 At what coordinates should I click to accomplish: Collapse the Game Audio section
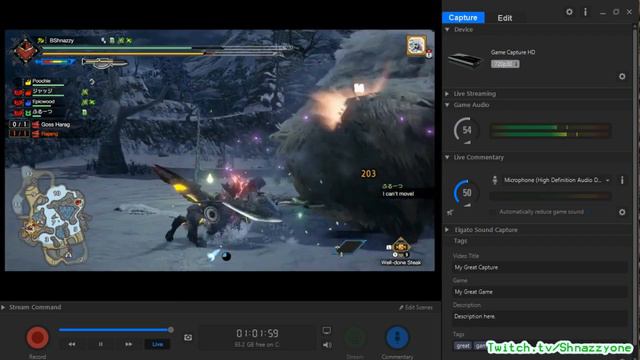click(x=447, y=105)
